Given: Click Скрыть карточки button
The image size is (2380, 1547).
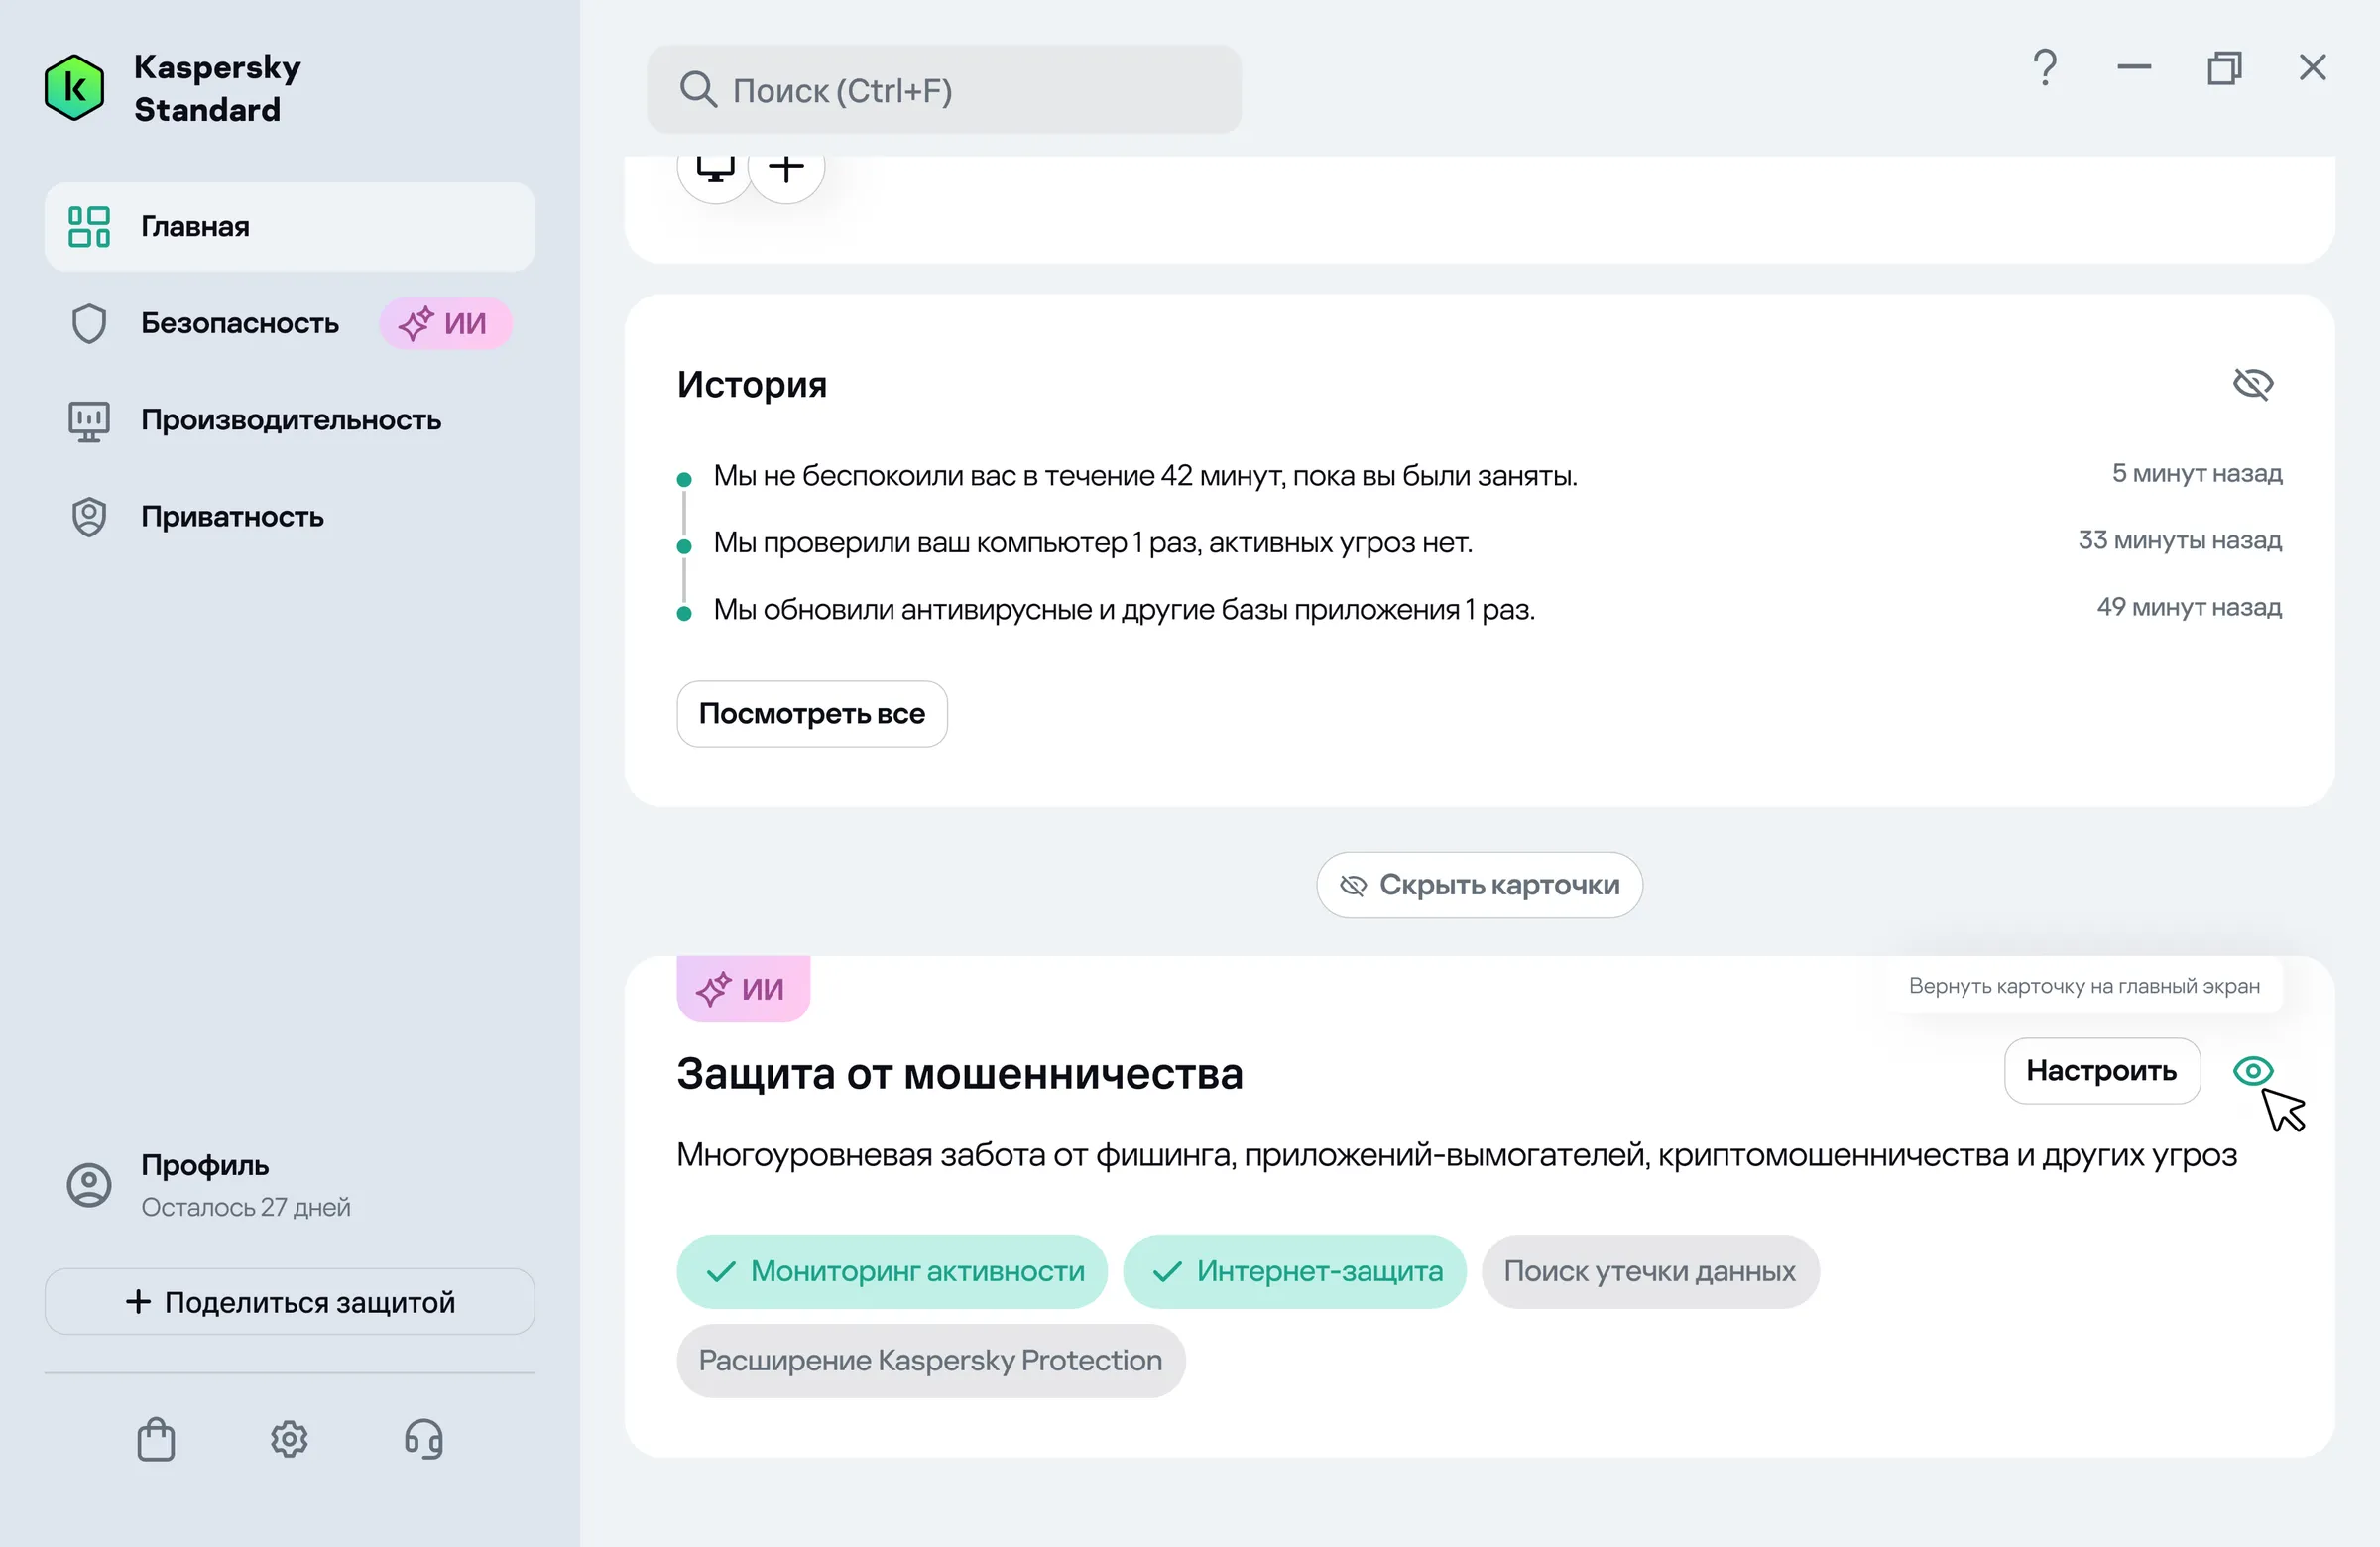Looking at the screenshot, I should (1479, 885).
